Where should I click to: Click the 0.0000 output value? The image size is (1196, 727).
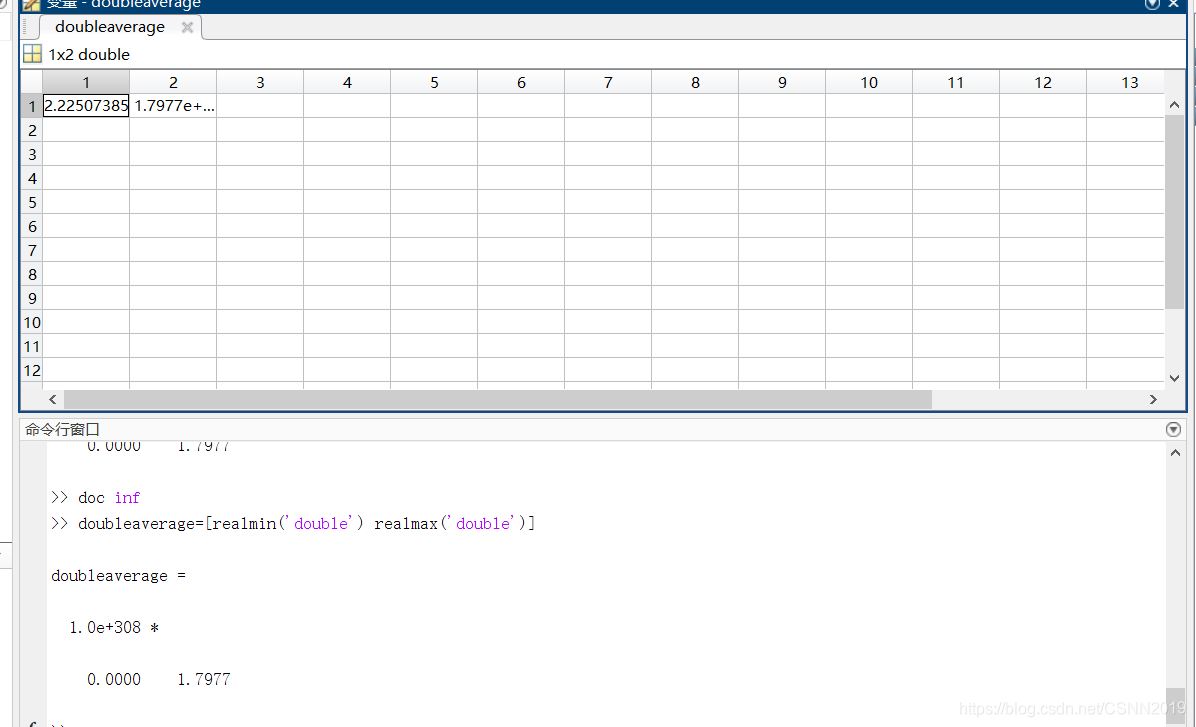[114, 679]
